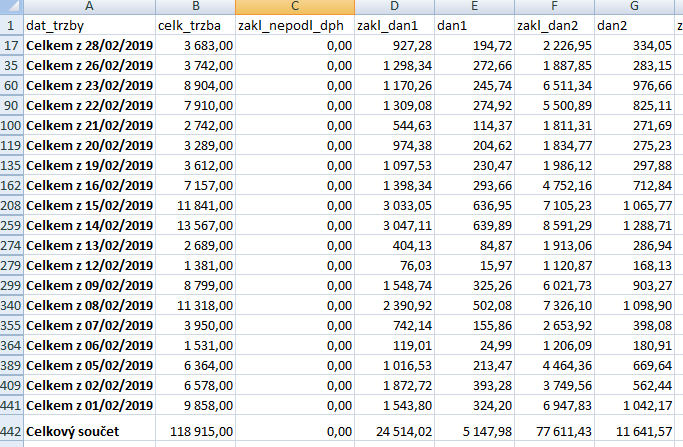Click cell Celkem z 28/02/2019
This screenshot has height=447, width=683.
[89, 46]
